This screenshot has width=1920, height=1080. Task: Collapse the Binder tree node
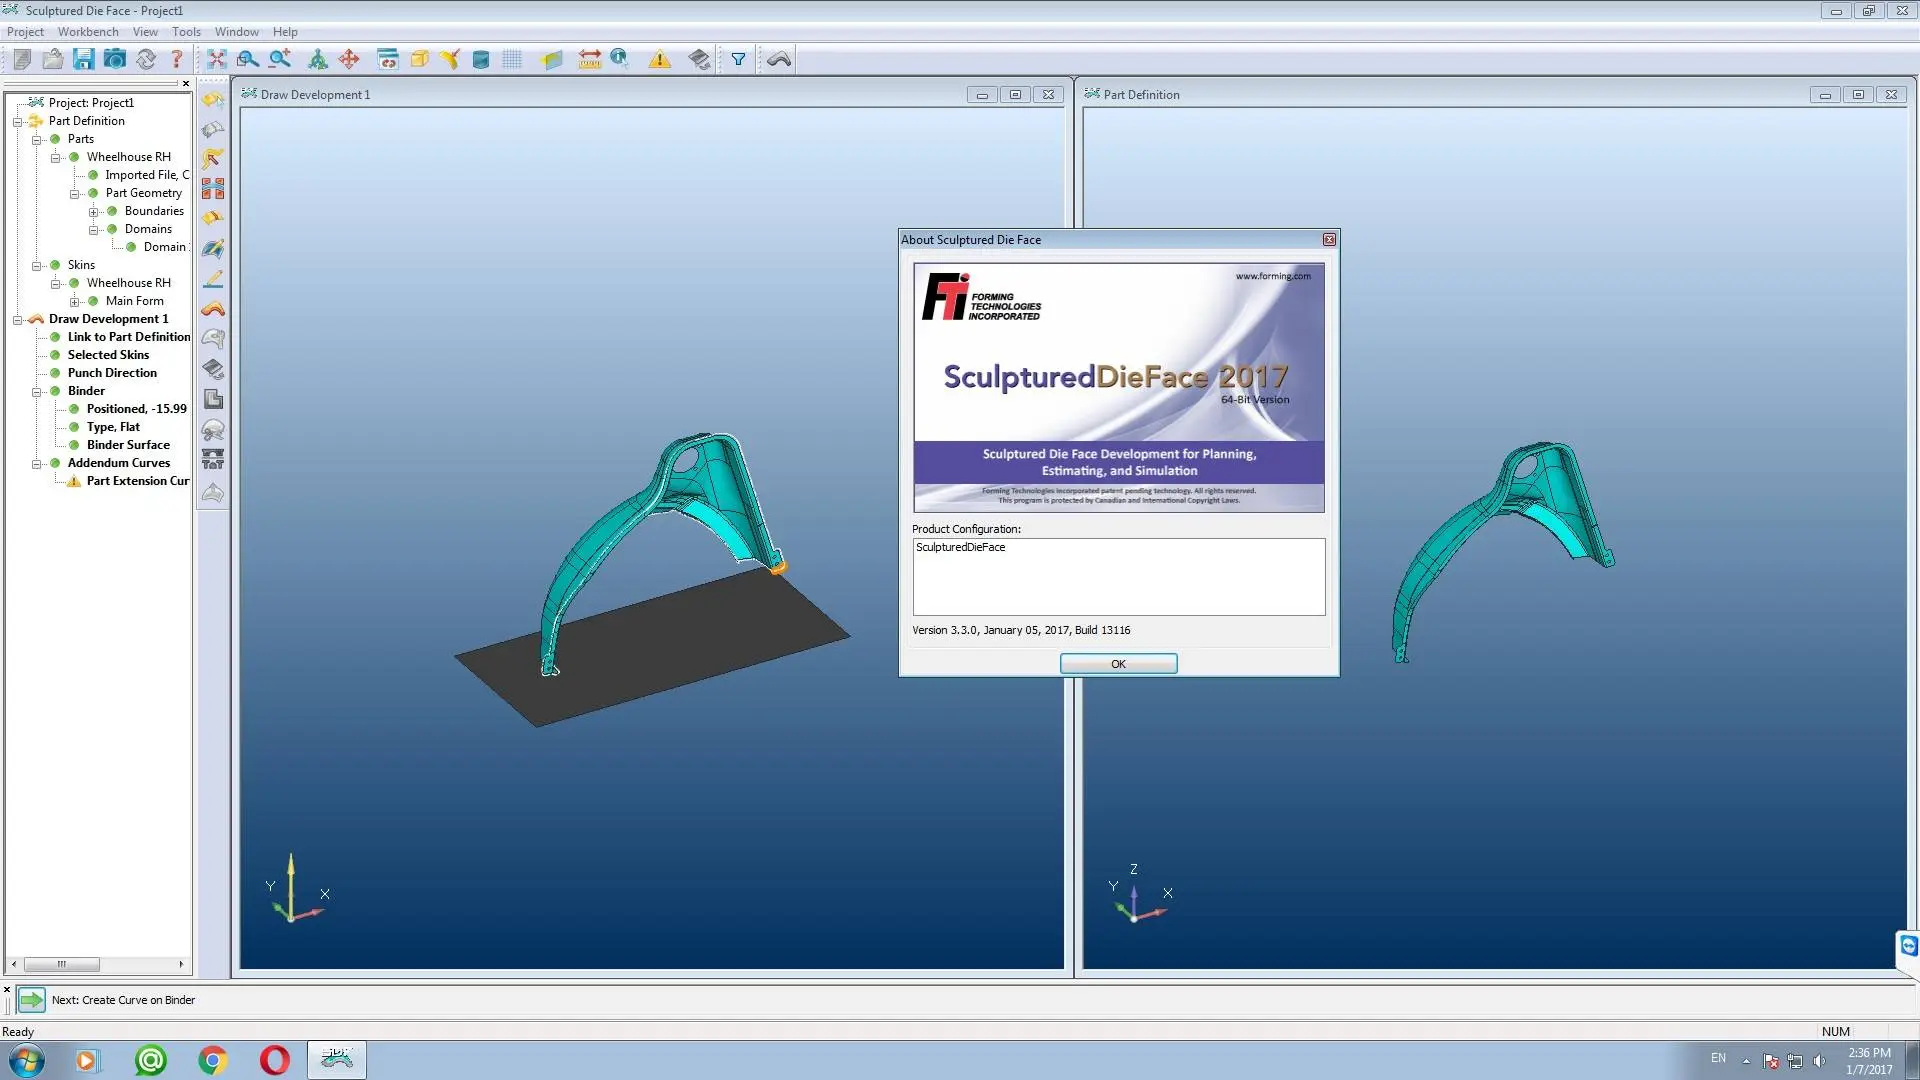(x=36, y=392)
